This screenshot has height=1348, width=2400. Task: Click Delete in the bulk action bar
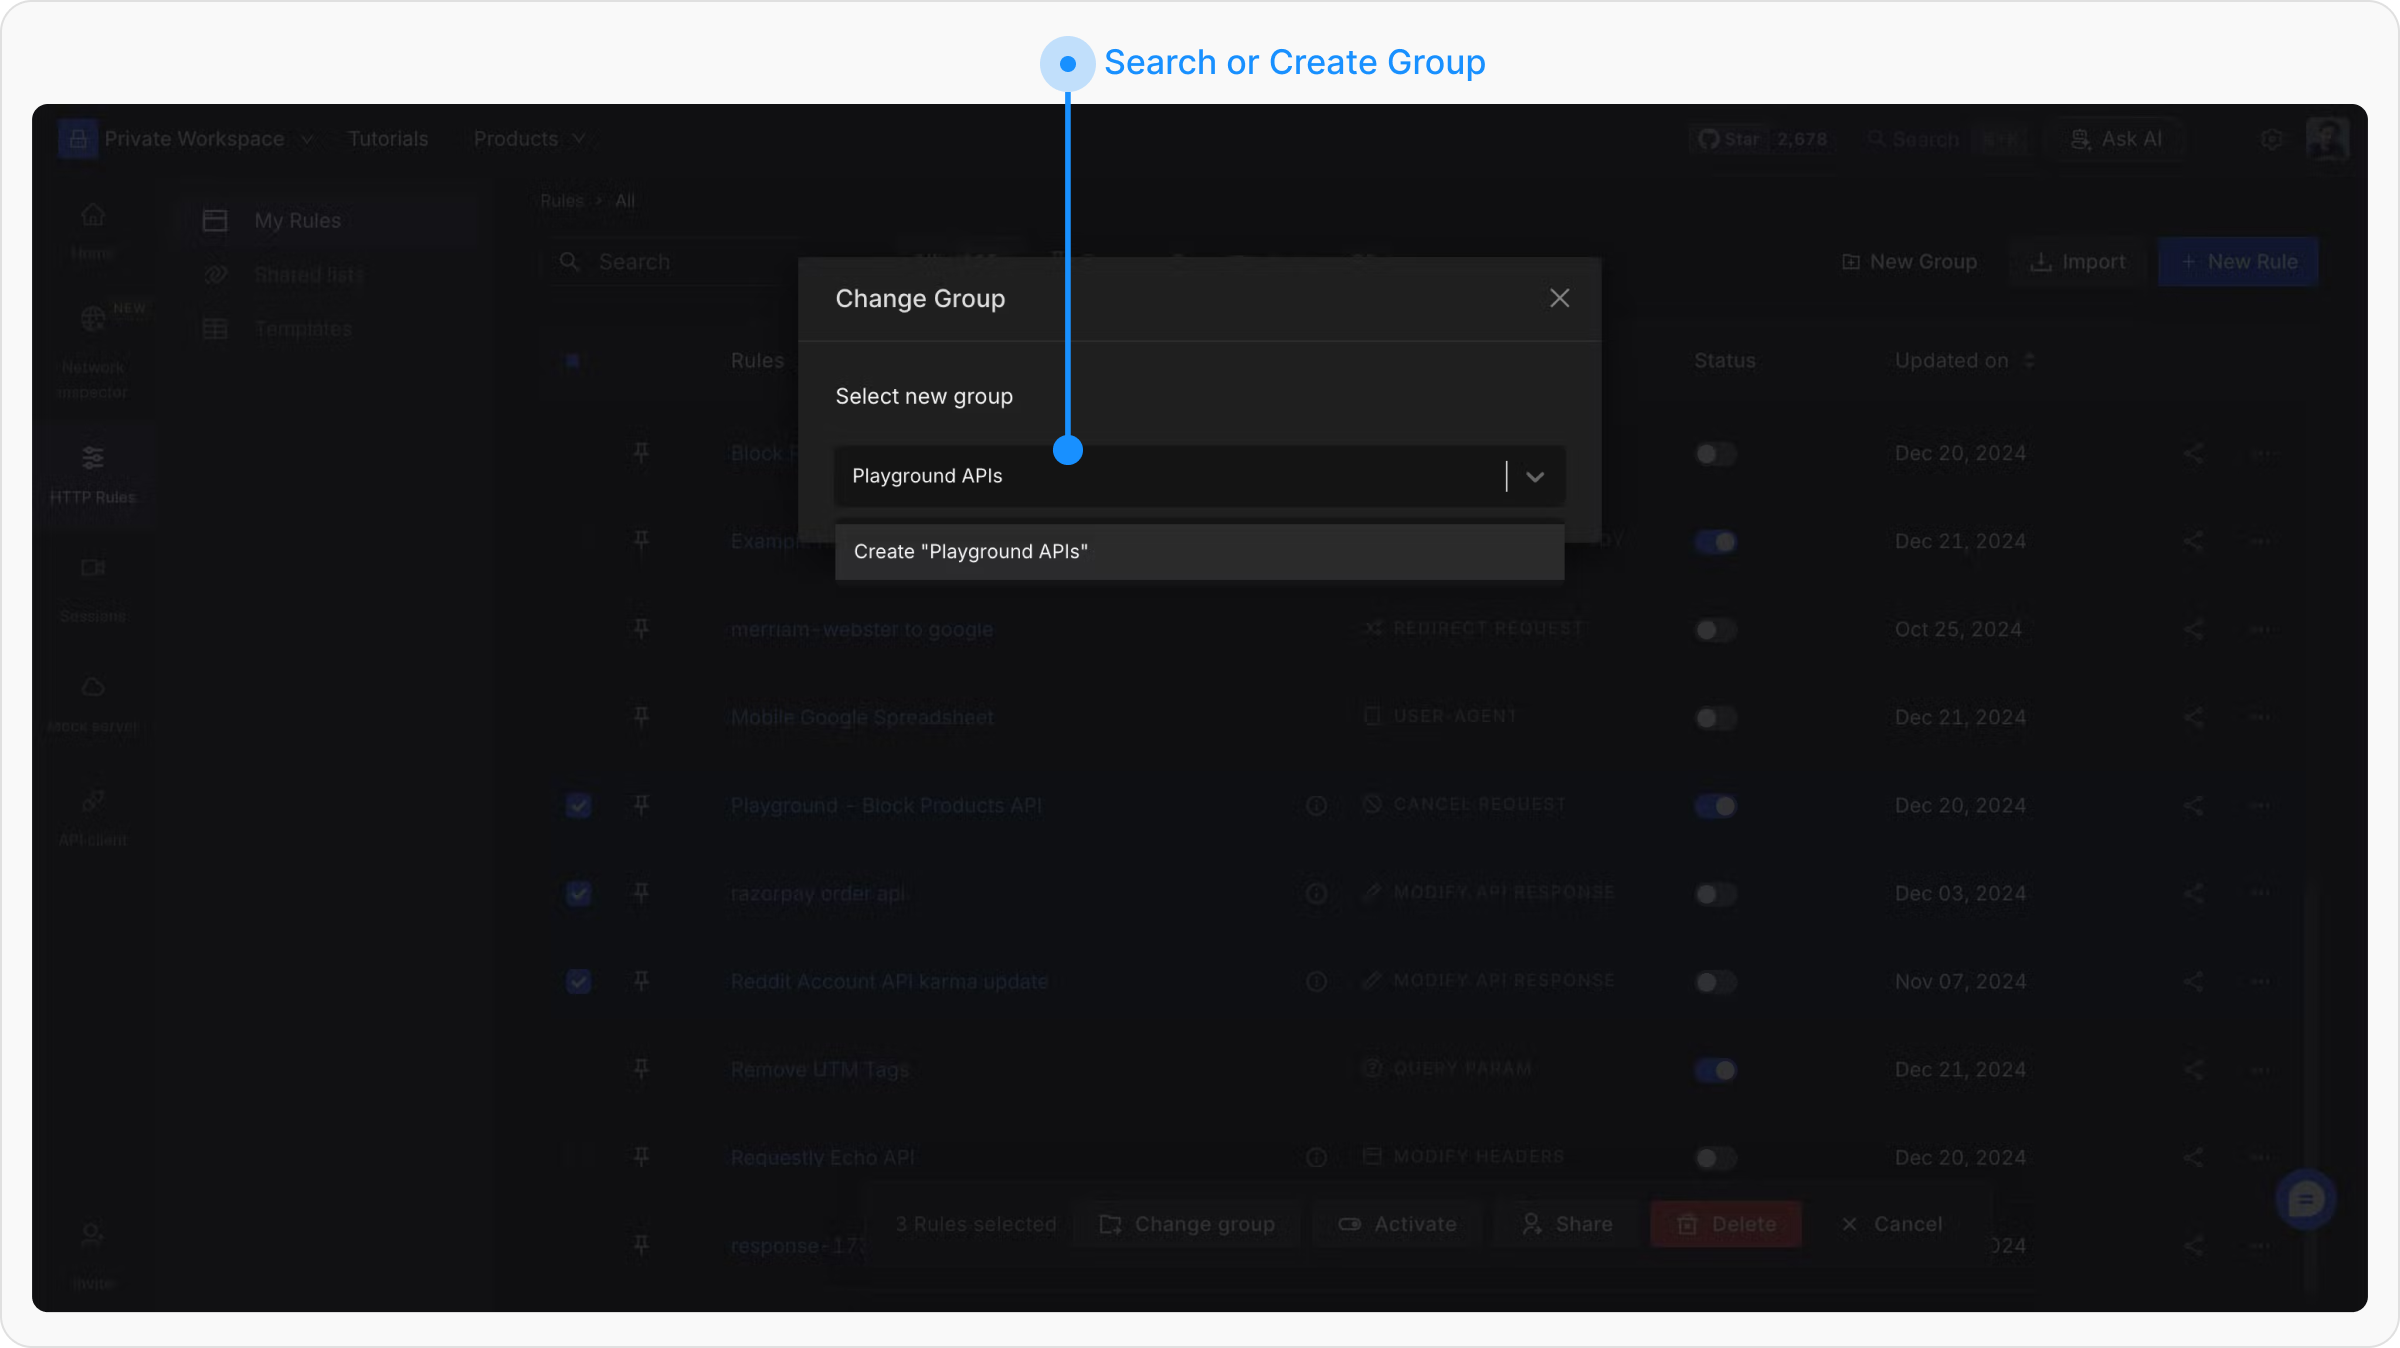click(x=1726, y=1224)
